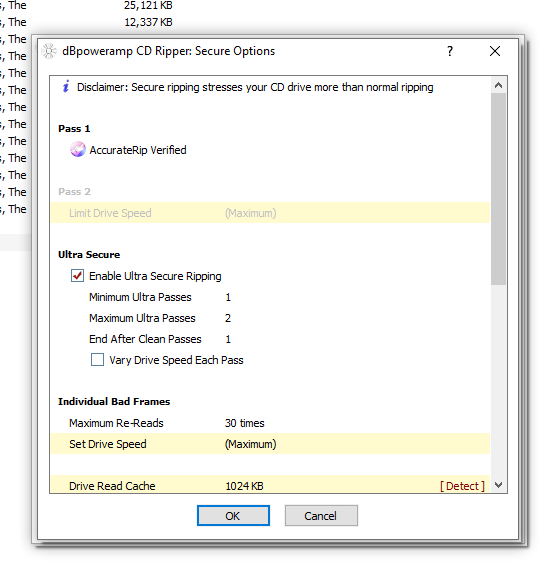Click the red Detect link

462,486
